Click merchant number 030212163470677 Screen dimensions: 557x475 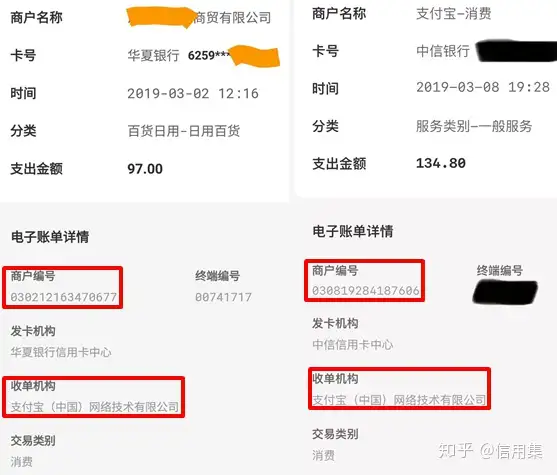coord(64,297)
